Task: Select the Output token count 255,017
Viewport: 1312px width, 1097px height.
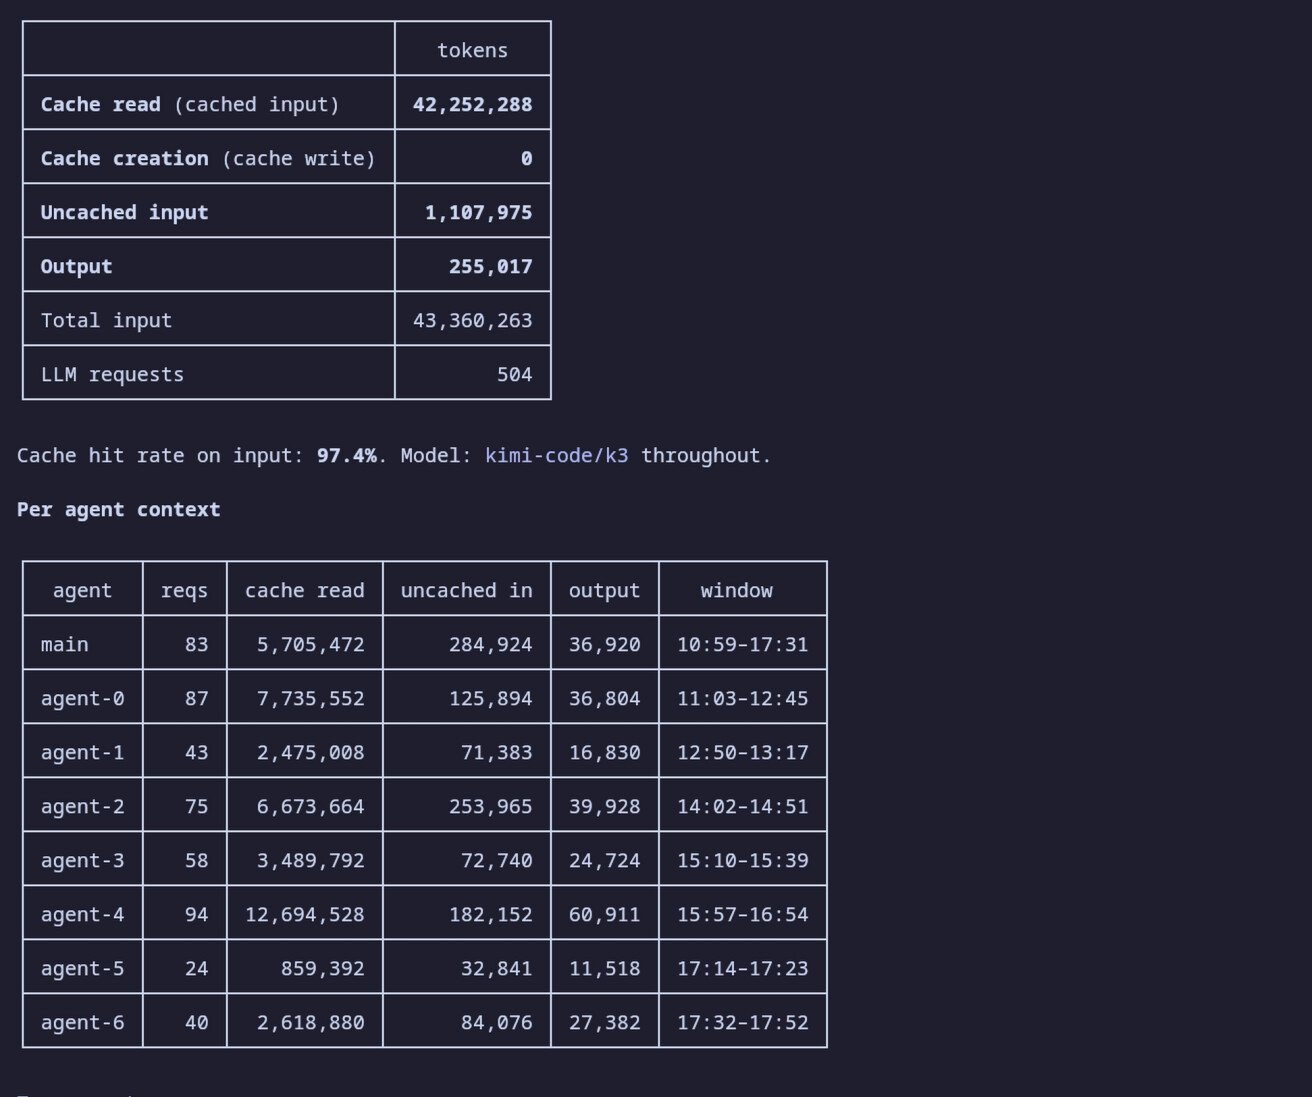Action: tap(490, 266)
